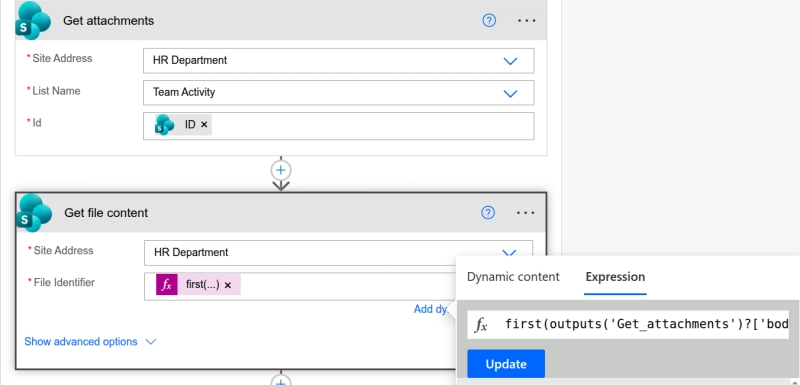
Task: Open help for Get attachments action
Action: pyautogui.click(x=489, y=20)
